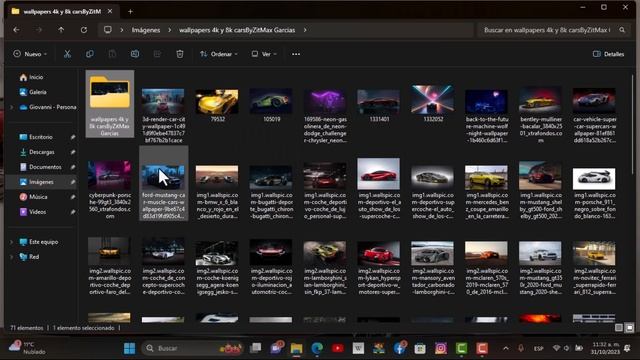
Task: Select the 105019 image file
Action: [x=271, y=105]
